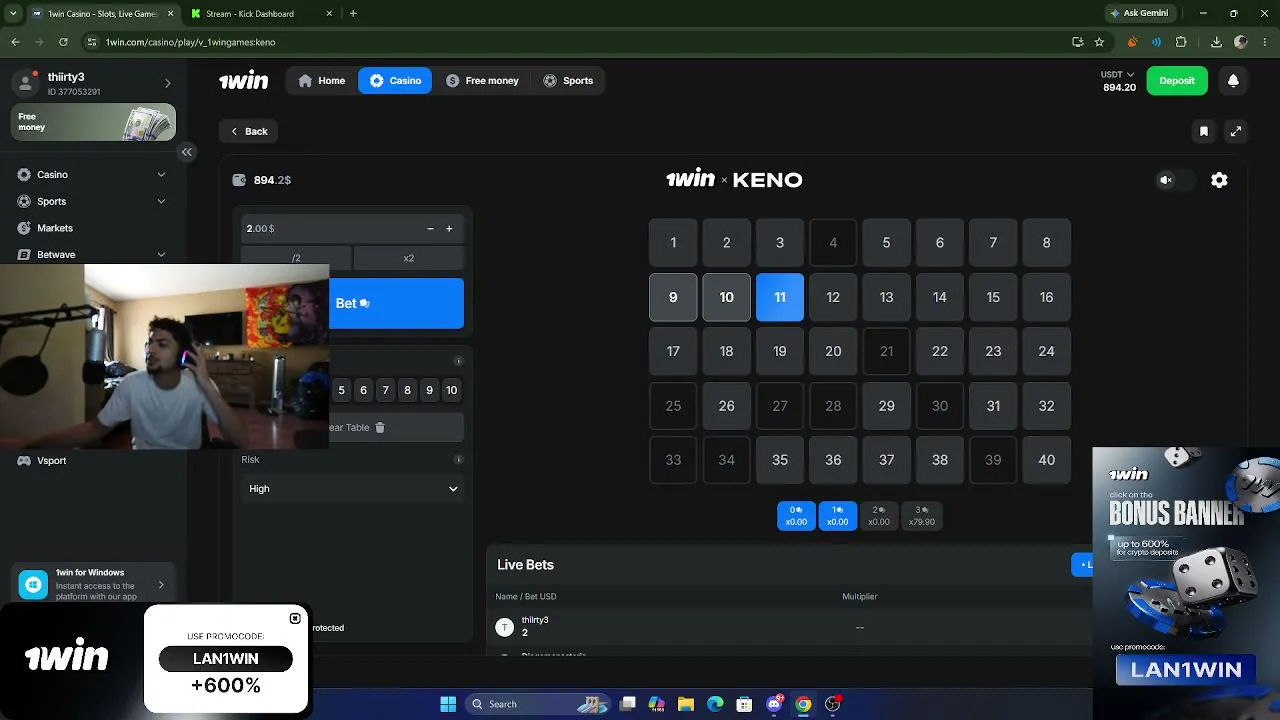This screenshot has height=720, width=1280.
Task: Open Microsoft Edge from the taskbar
Action: (x=715, y=704)
